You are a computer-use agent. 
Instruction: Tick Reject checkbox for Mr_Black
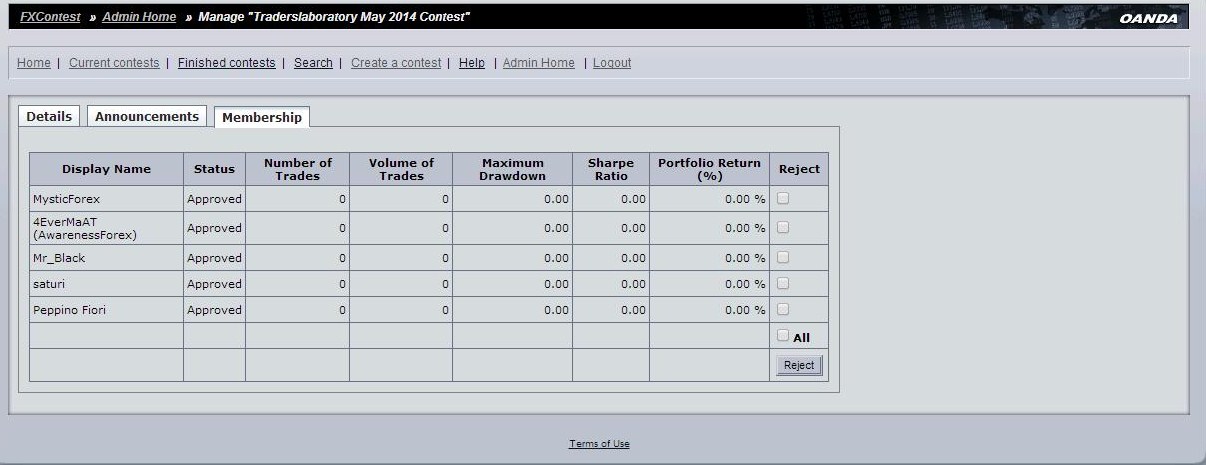(x=783, y=257)
